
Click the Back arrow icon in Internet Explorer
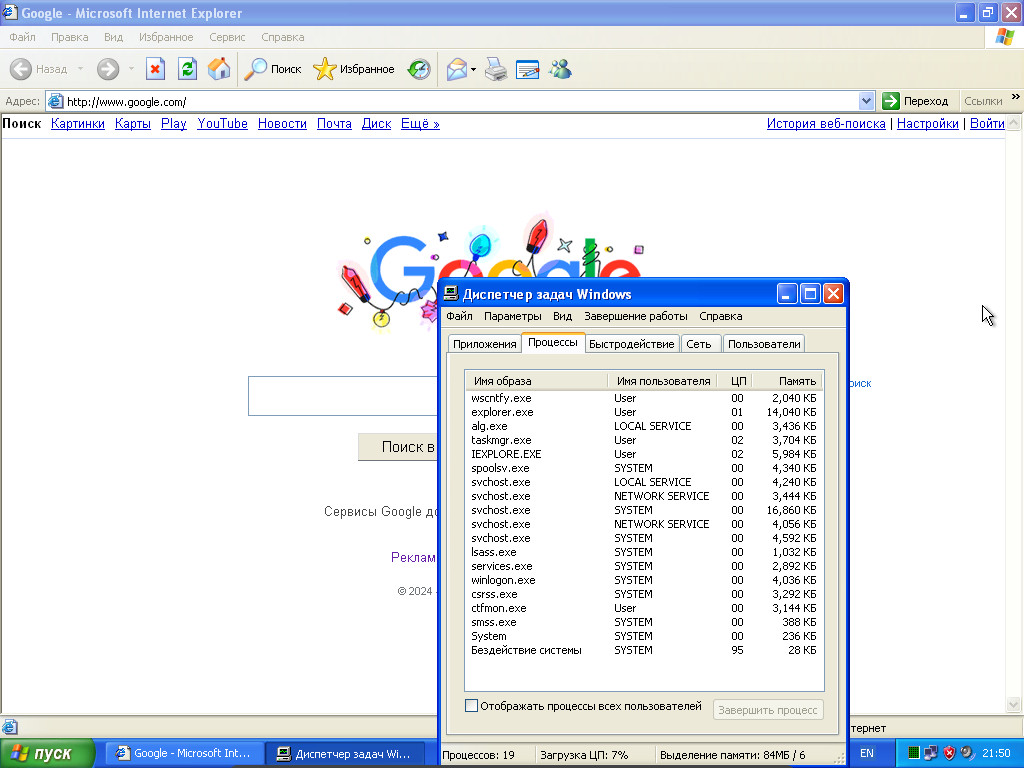coord(21,69)
